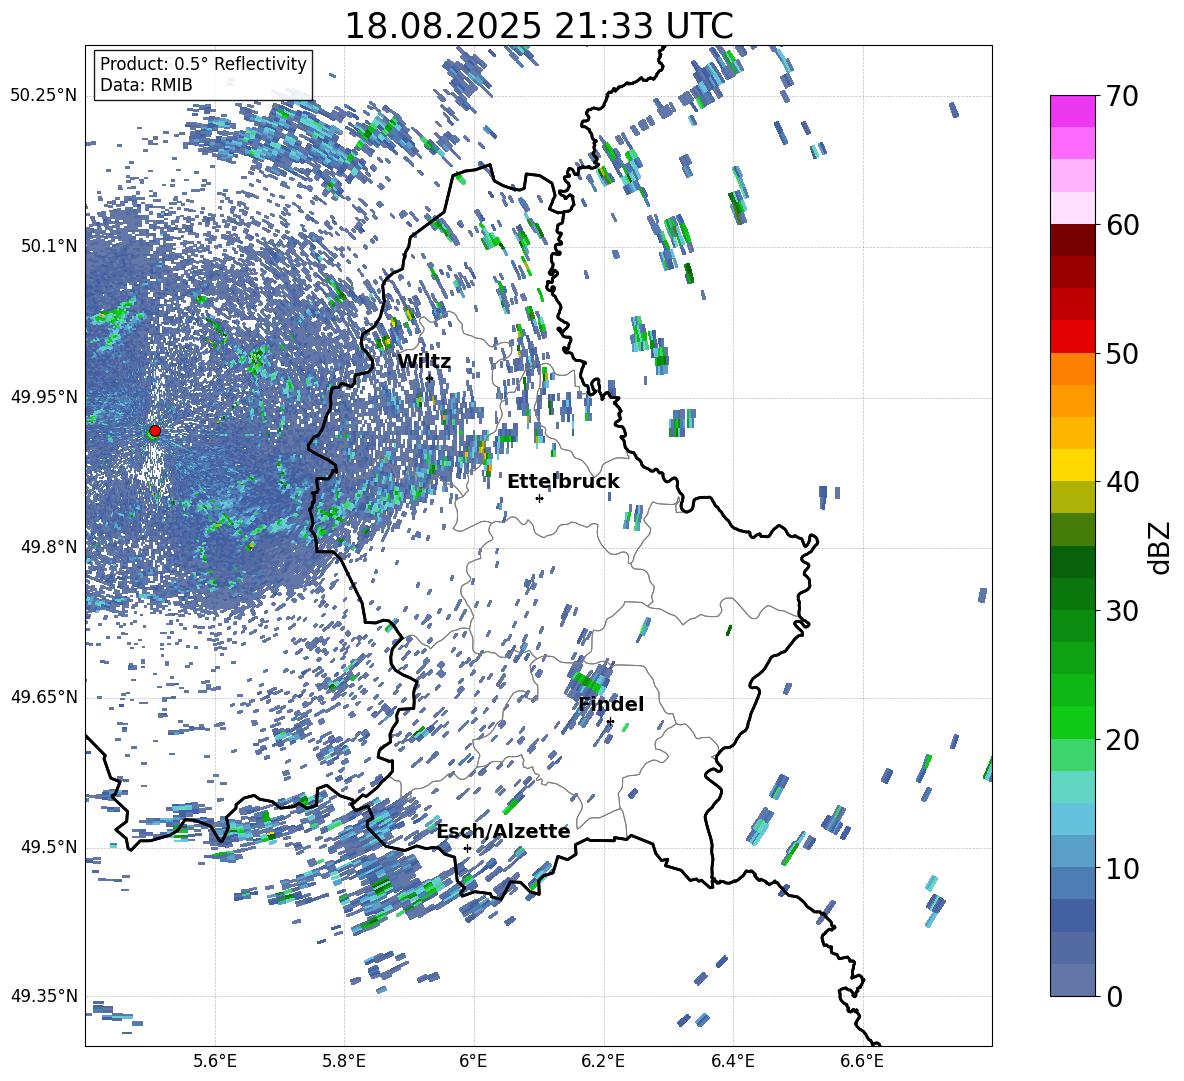Click the colorbar 50 tick label
The width and height of the screenshot is (1184, 1081).
(x=1122, y=353)
